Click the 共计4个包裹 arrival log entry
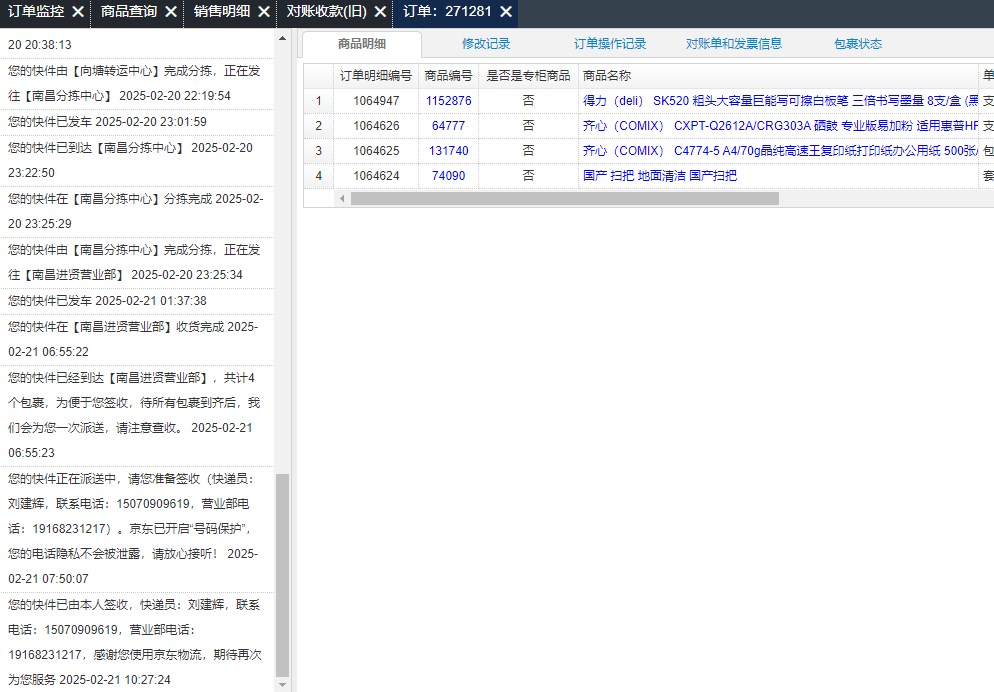This screenshot has width=994, height=692. 137,415
